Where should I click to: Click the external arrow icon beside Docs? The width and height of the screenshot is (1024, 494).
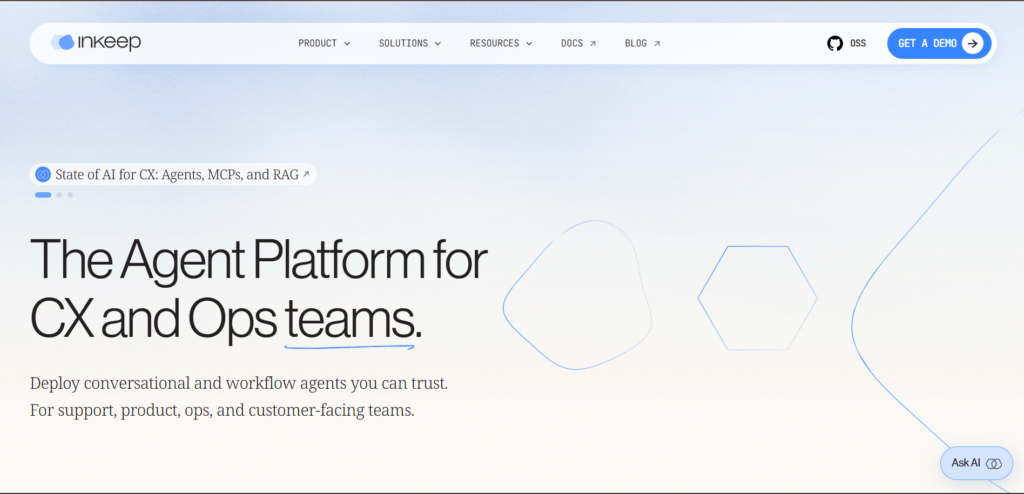coord(593,44)
